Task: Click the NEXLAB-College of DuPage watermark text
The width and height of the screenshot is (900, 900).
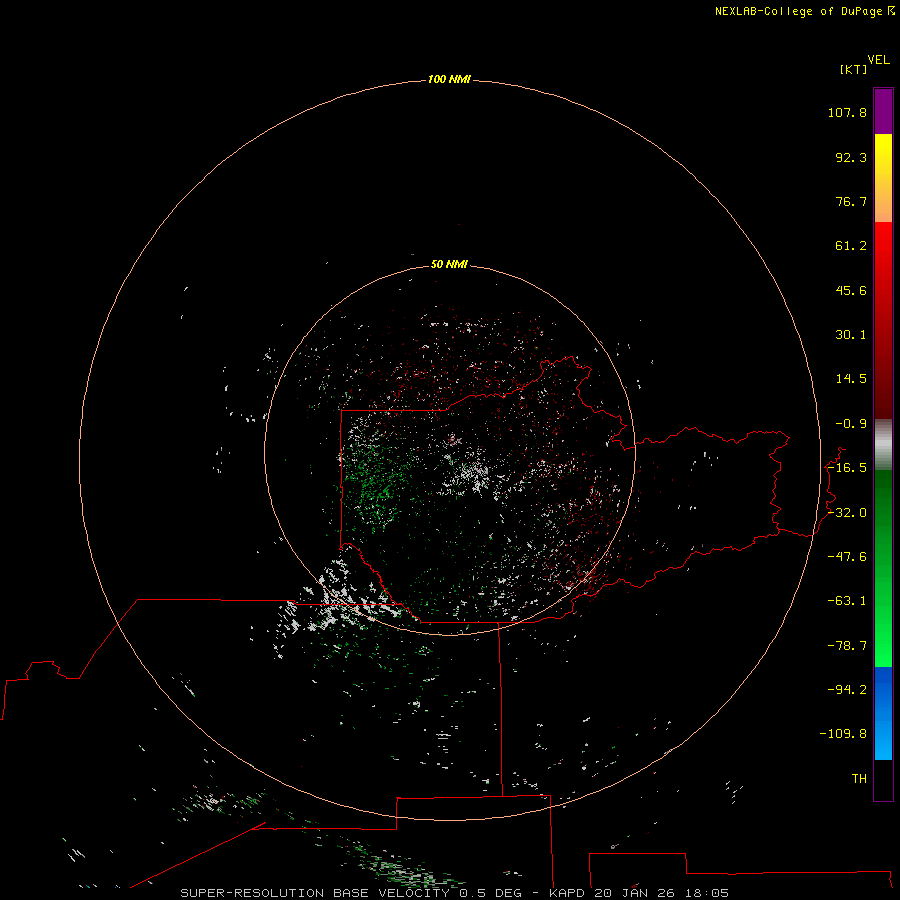Action: pos(798,11)
